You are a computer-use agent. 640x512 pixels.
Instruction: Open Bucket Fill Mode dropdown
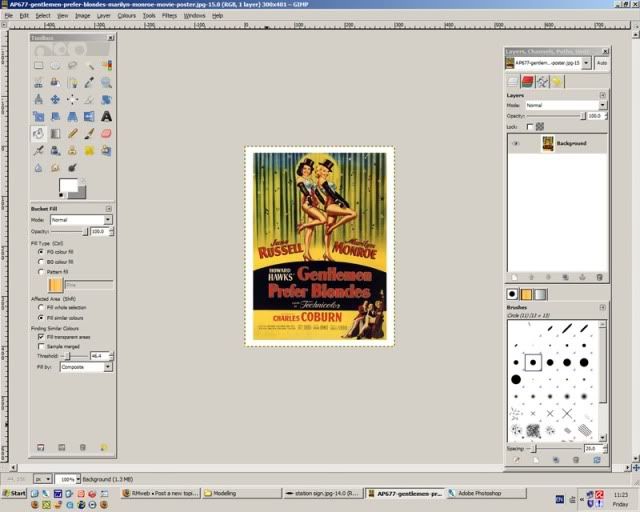pyautogui.click(x=81, y=220)
